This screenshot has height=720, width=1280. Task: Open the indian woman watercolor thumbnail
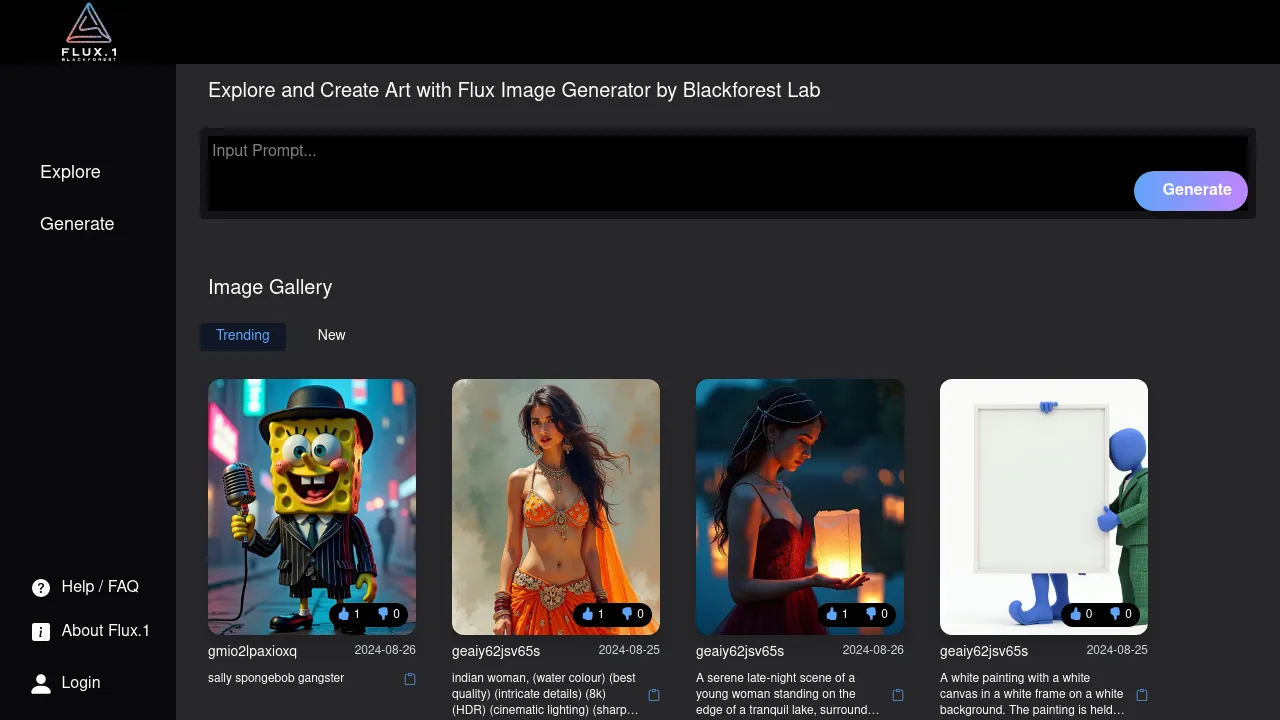point(556,507)
